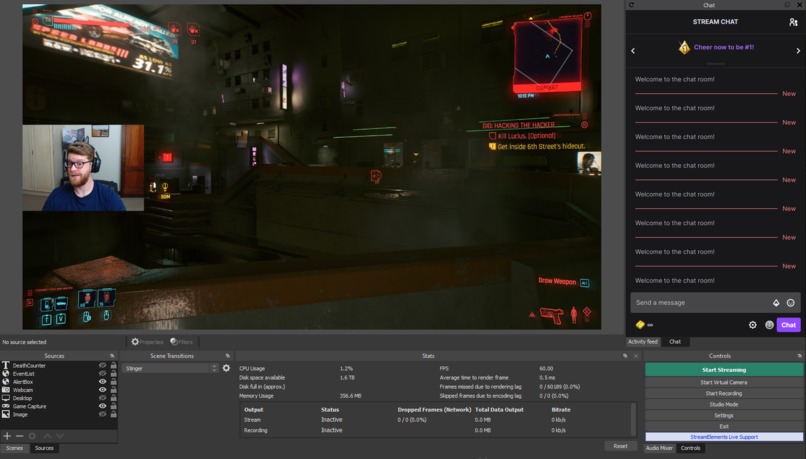Enable Studio Mode

[724, 405]
